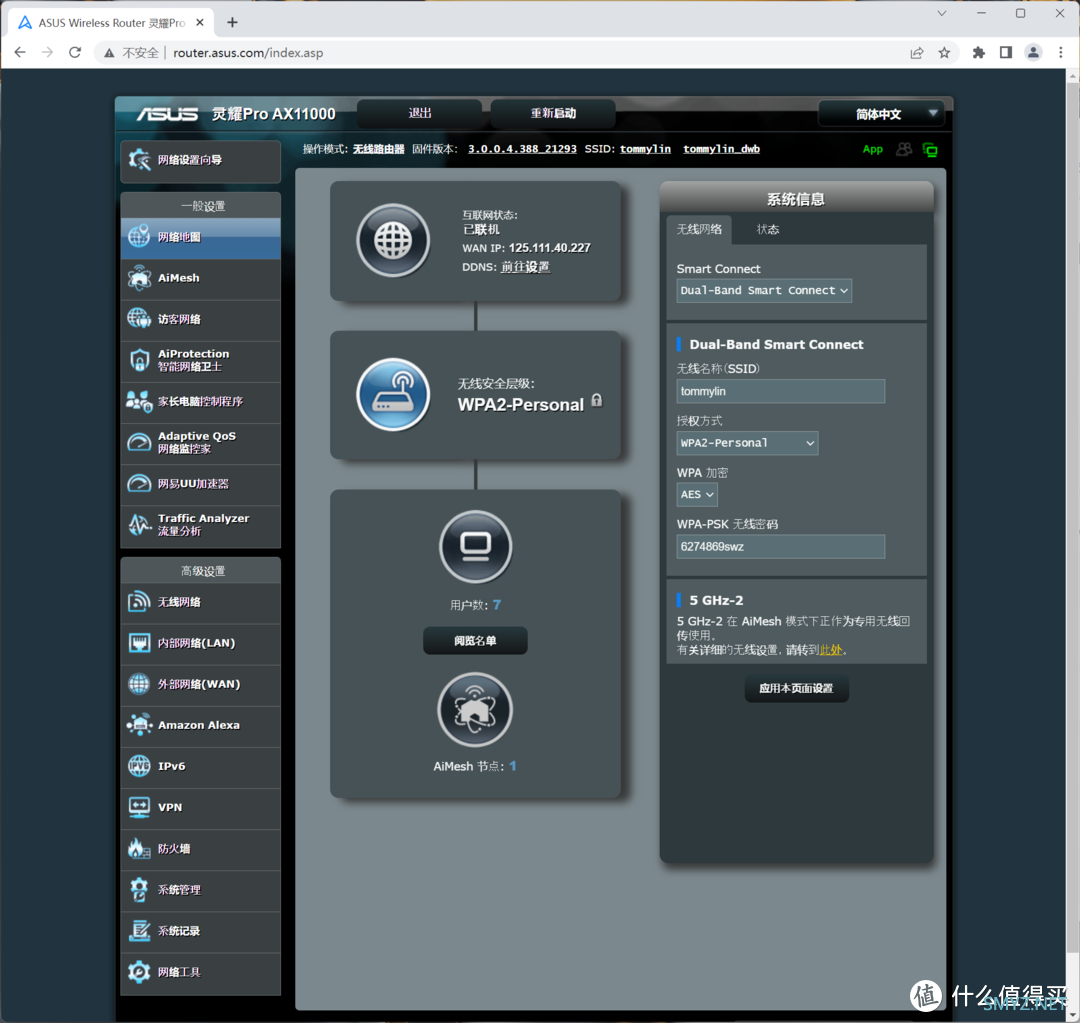Open the network setup wizard icon

139,160
